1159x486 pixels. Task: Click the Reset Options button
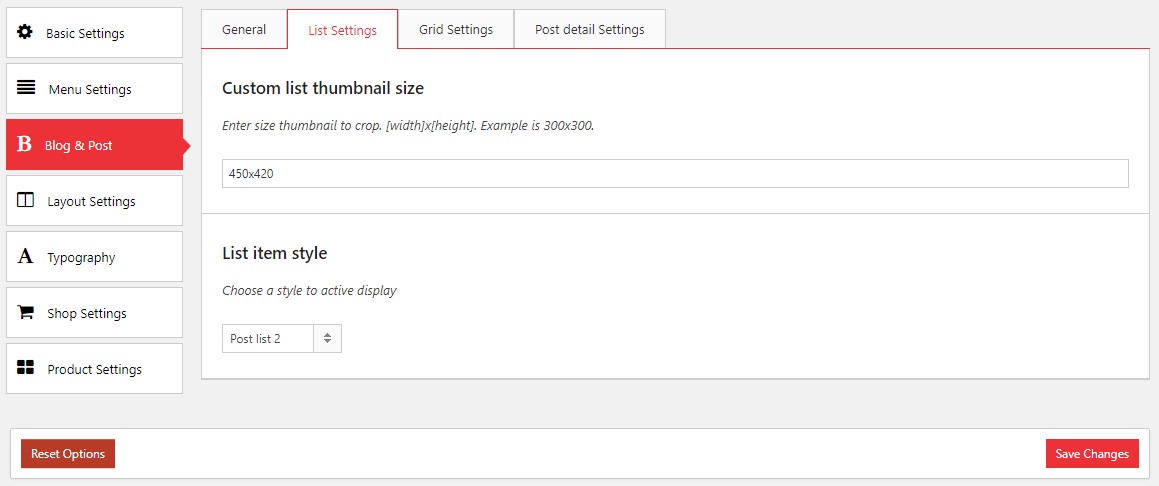pos(68,454)
